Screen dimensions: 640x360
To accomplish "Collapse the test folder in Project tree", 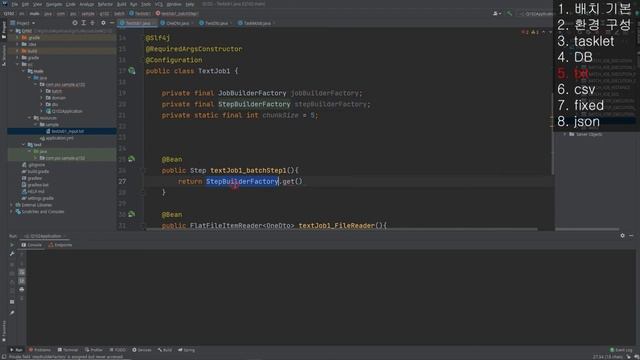I will tap(24, 144).
